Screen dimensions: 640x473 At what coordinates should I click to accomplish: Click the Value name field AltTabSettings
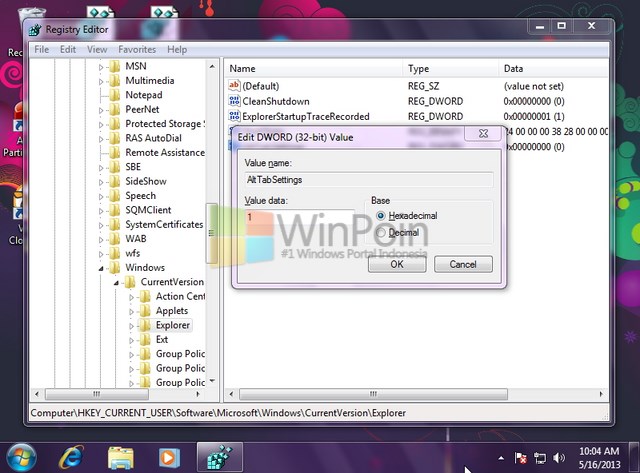coord(369,180)
